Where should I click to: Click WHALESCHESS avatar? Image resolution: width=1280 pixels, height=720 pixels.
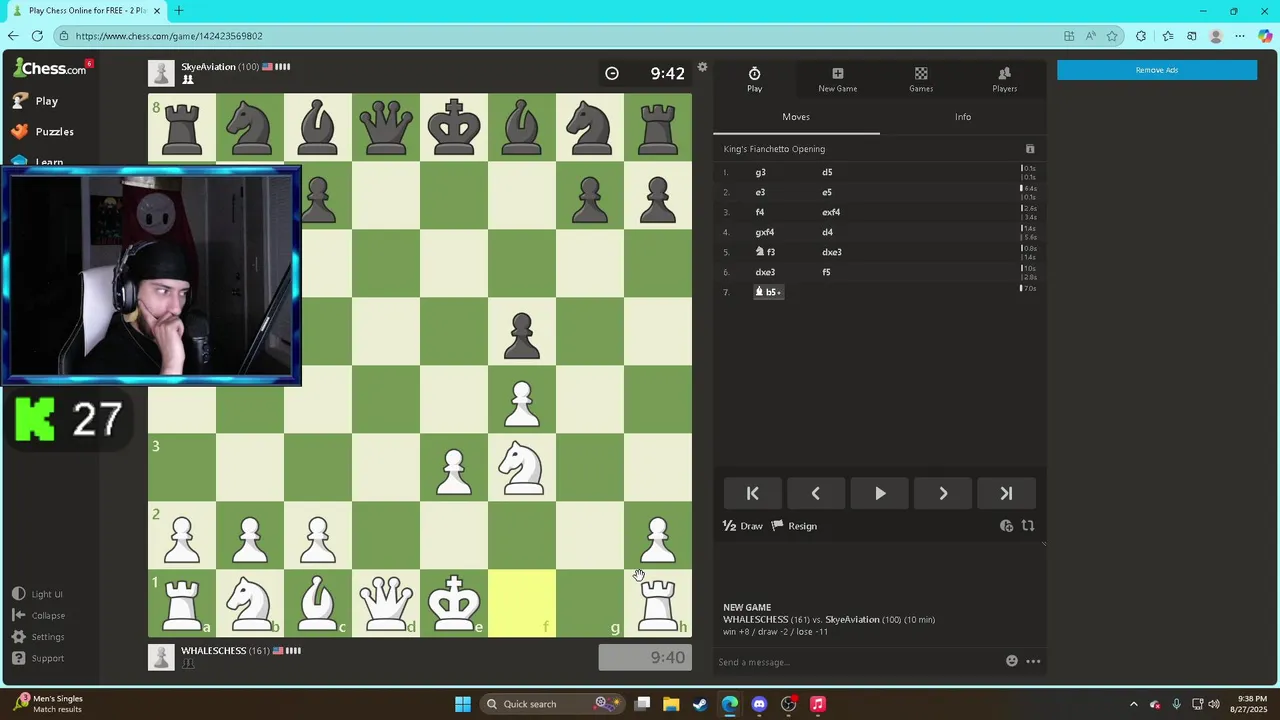point(161,657)
